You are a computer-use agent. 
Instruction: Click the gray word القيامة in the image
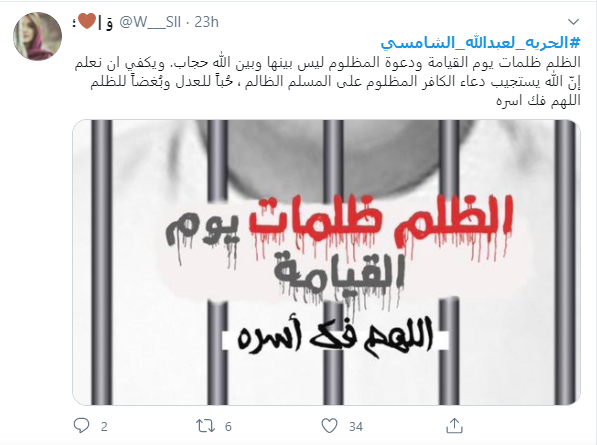(x=338, y=276)
